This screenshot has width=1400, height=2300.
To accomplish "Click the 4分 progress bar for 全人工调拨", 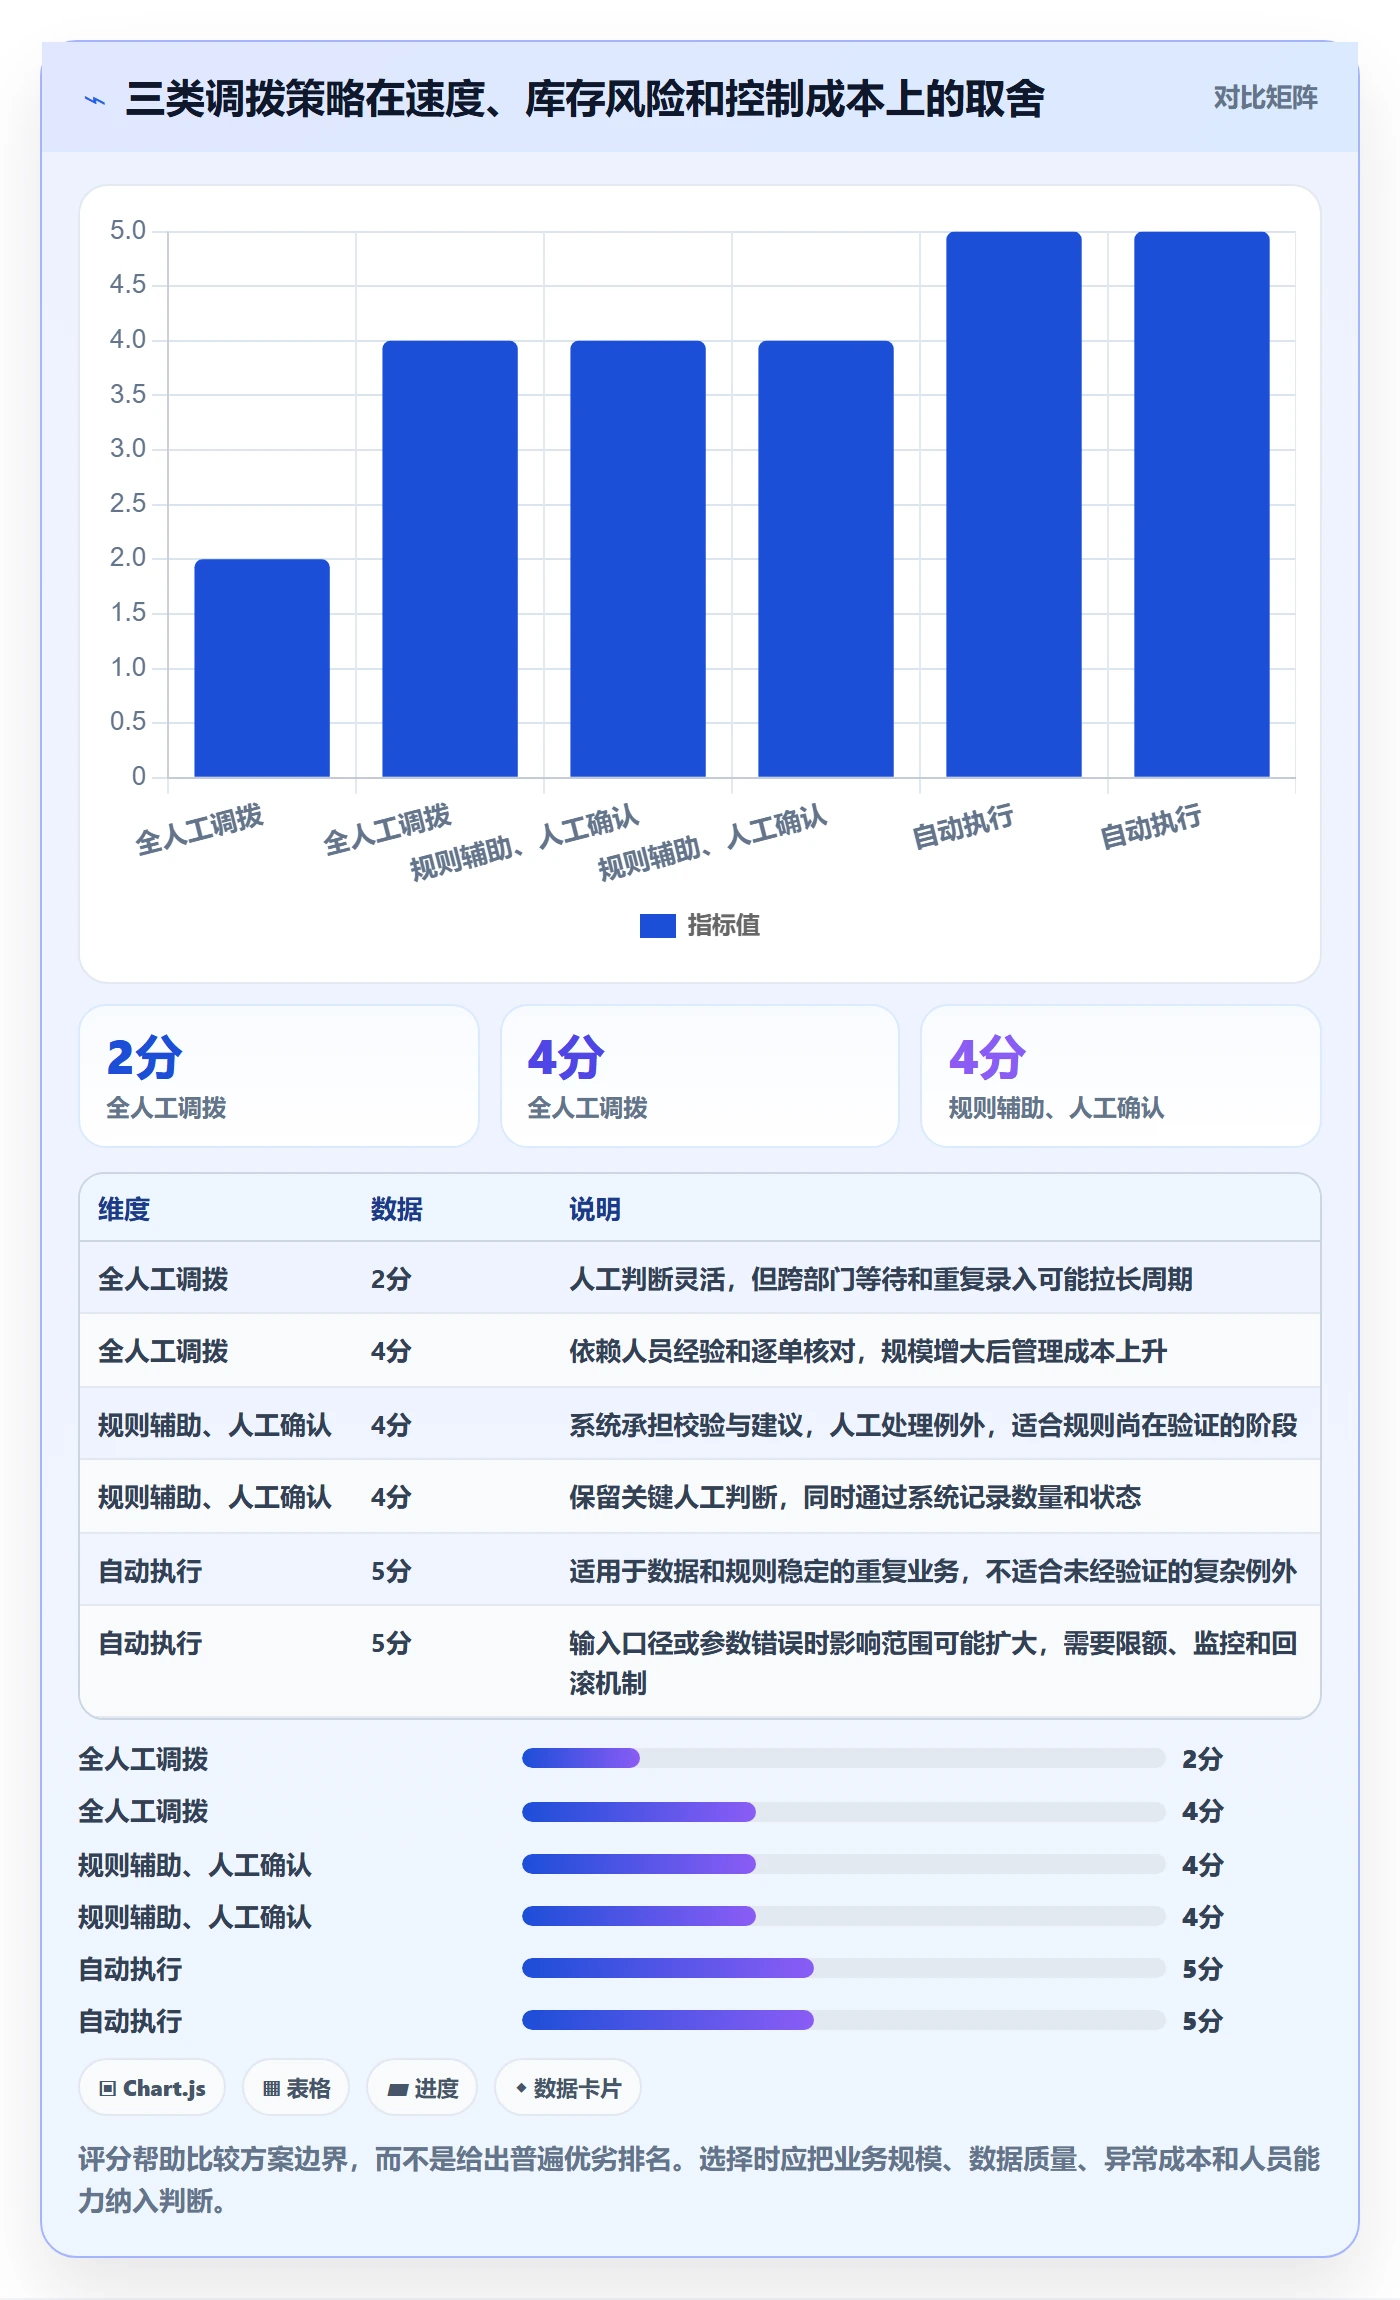I will tap(844, 1812).
